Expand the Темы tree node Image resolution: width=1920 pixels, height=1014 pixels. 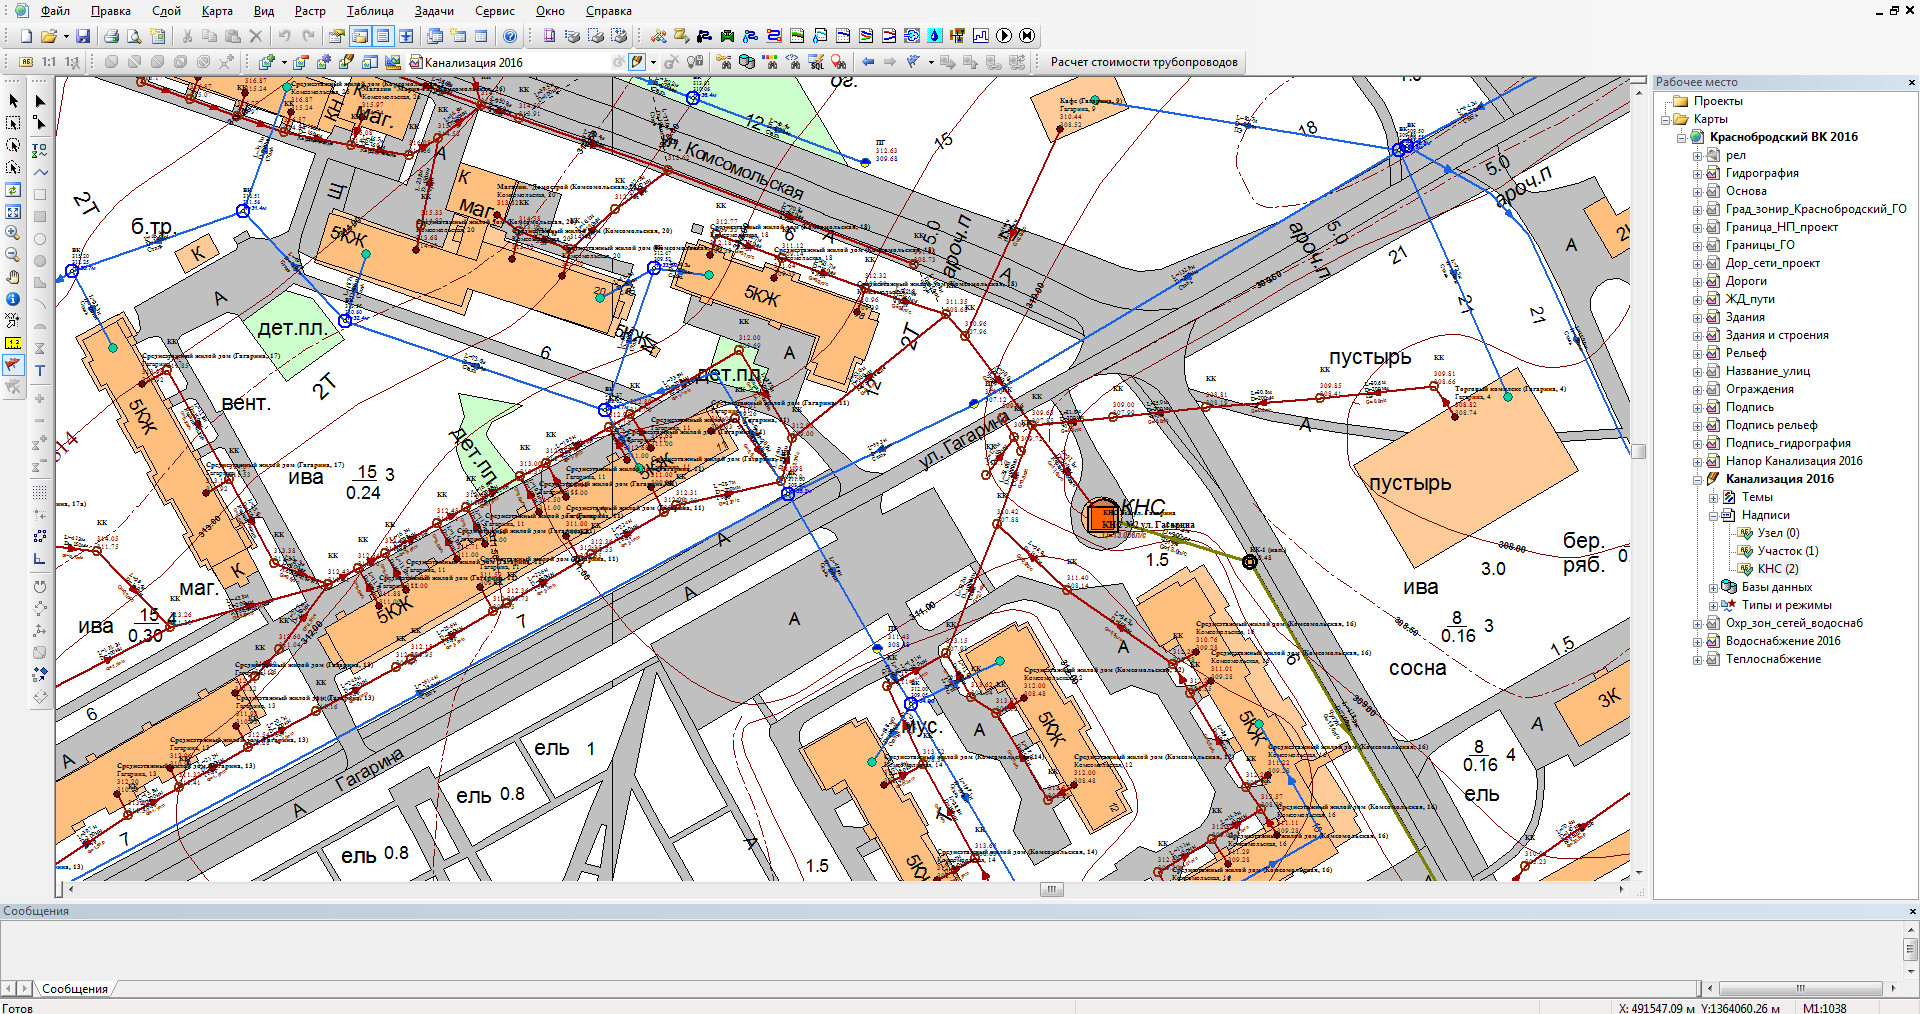point(1713,497)
